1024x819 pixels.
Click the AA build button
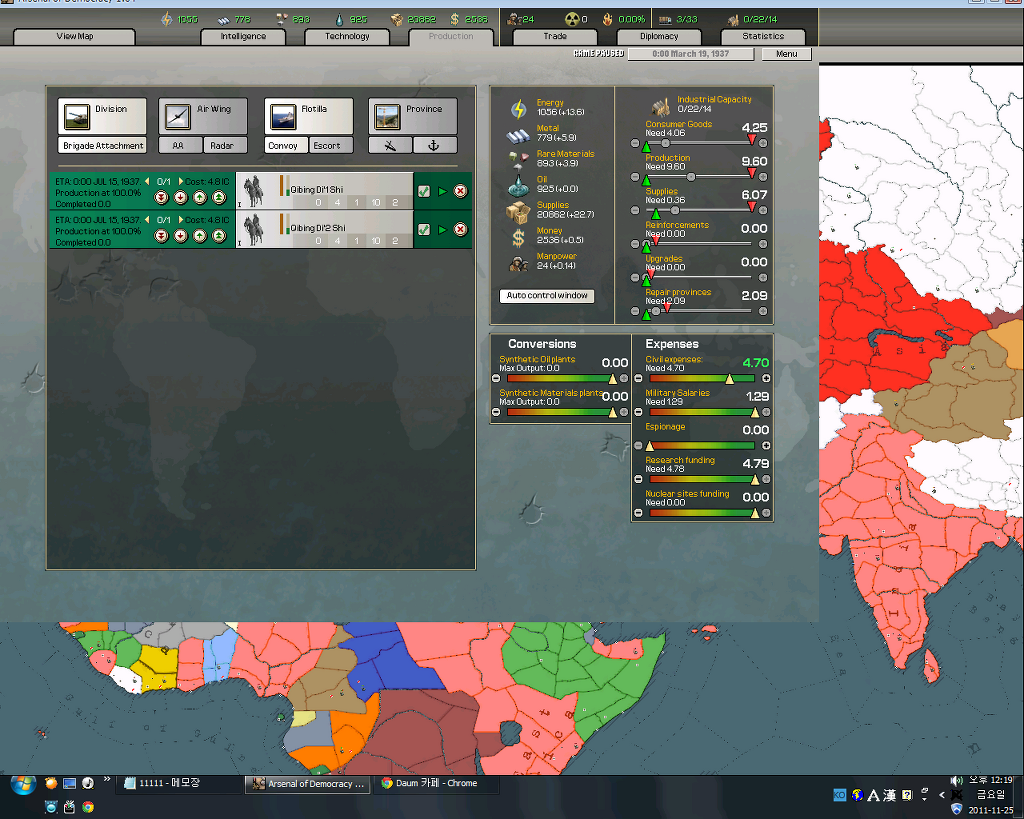tap(180, 146)
